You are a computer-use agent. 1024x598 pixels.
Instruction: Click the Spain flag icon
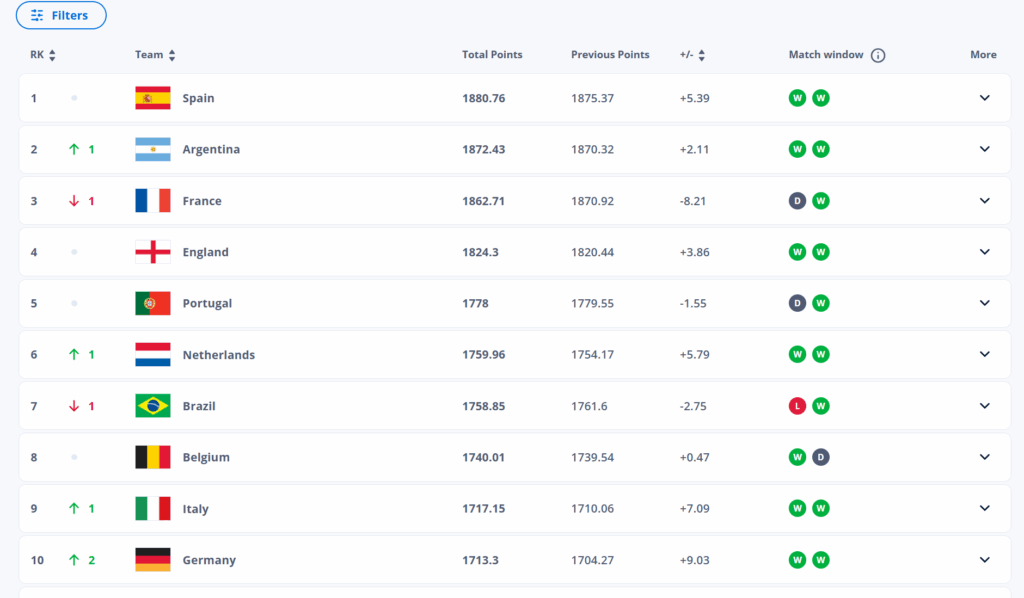click(x=153, y=98)
